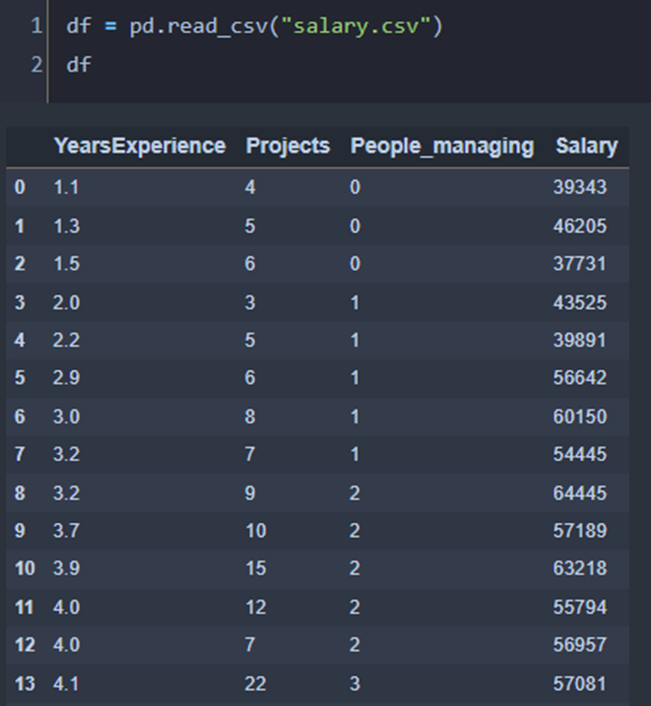This screenshot has height=706, width=651.
Task: Click the Salary column header
Action: [x=586, y=146]
